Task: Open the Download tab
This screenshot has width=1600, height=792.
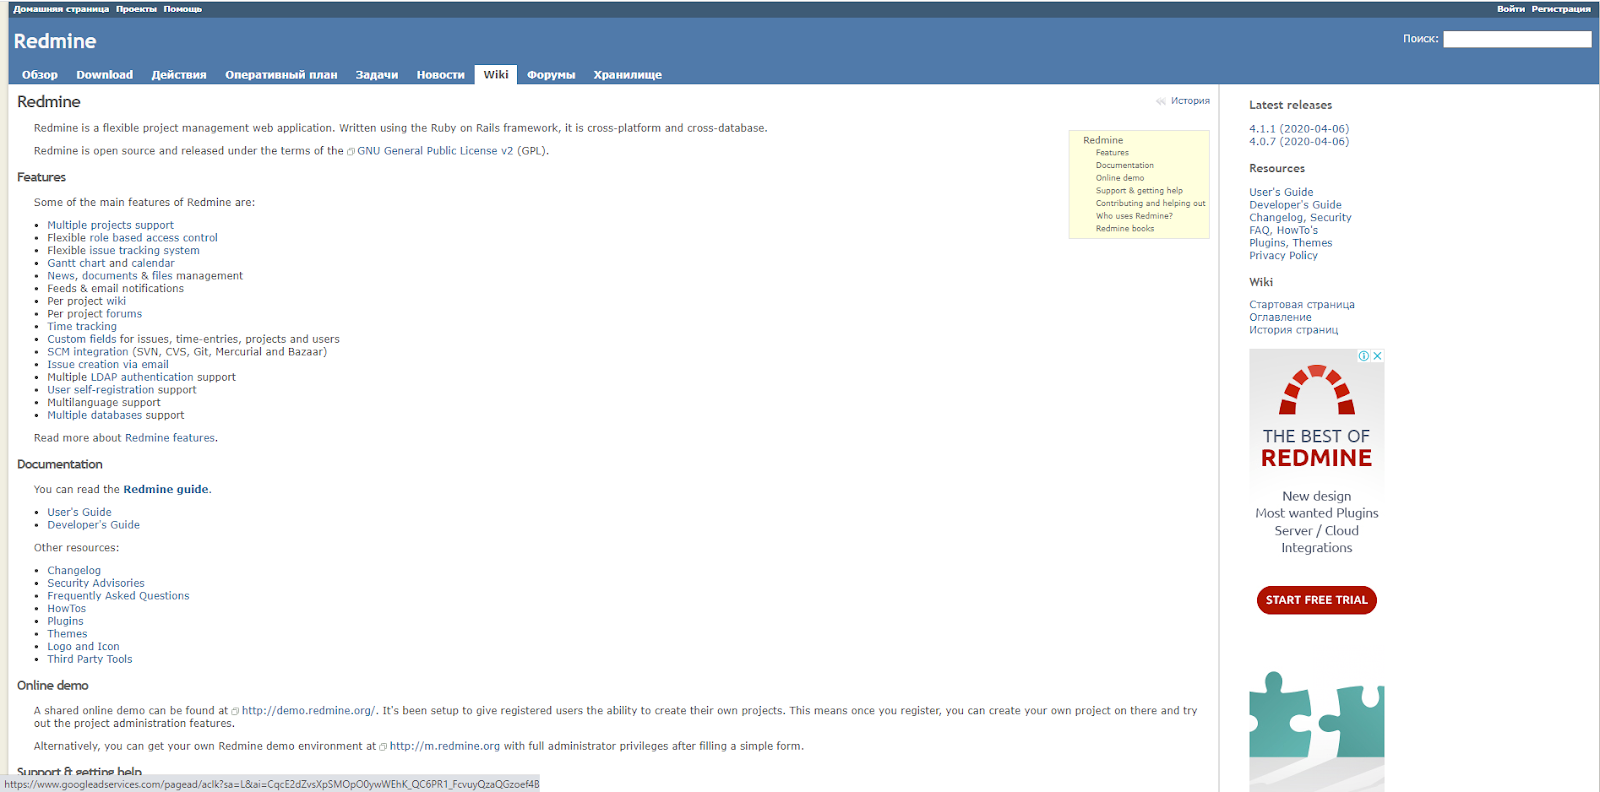Action: tap(105, 75)
